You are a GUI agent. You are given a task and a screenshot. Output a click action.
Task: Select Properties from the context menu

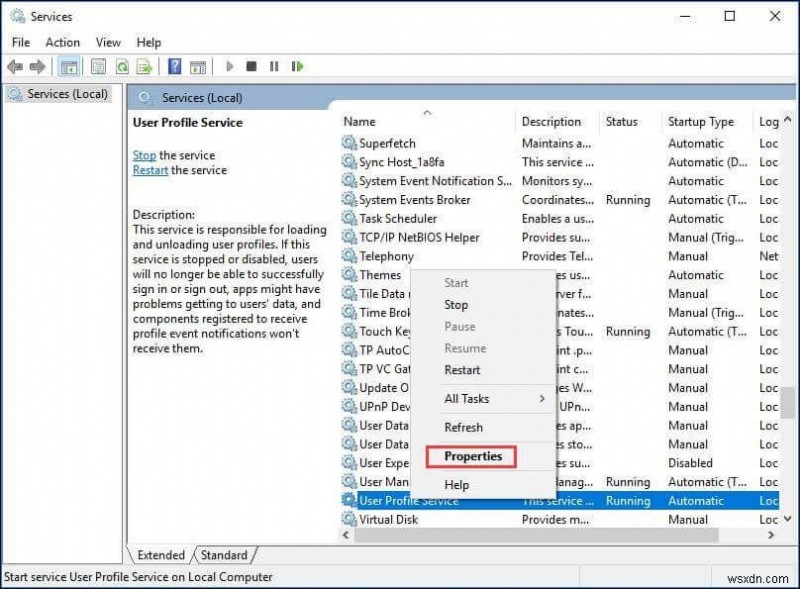(x=471, y=456)
